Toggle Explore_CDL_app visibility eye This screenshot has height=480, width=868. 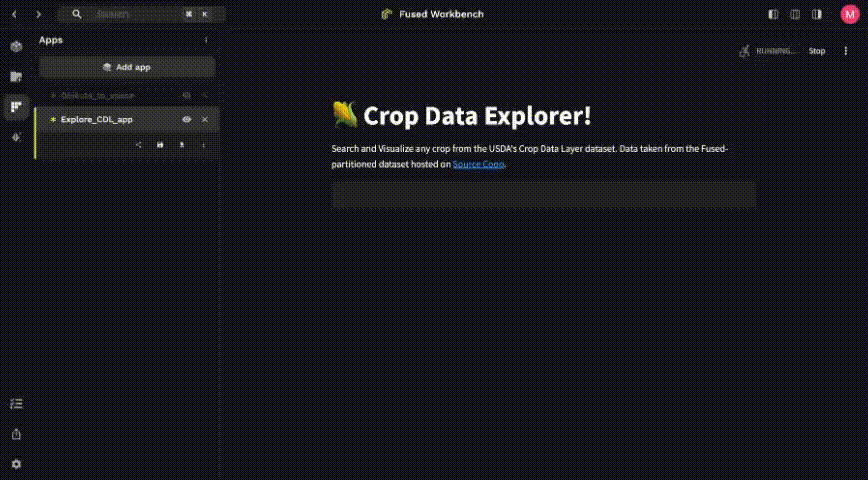point(187,120)
